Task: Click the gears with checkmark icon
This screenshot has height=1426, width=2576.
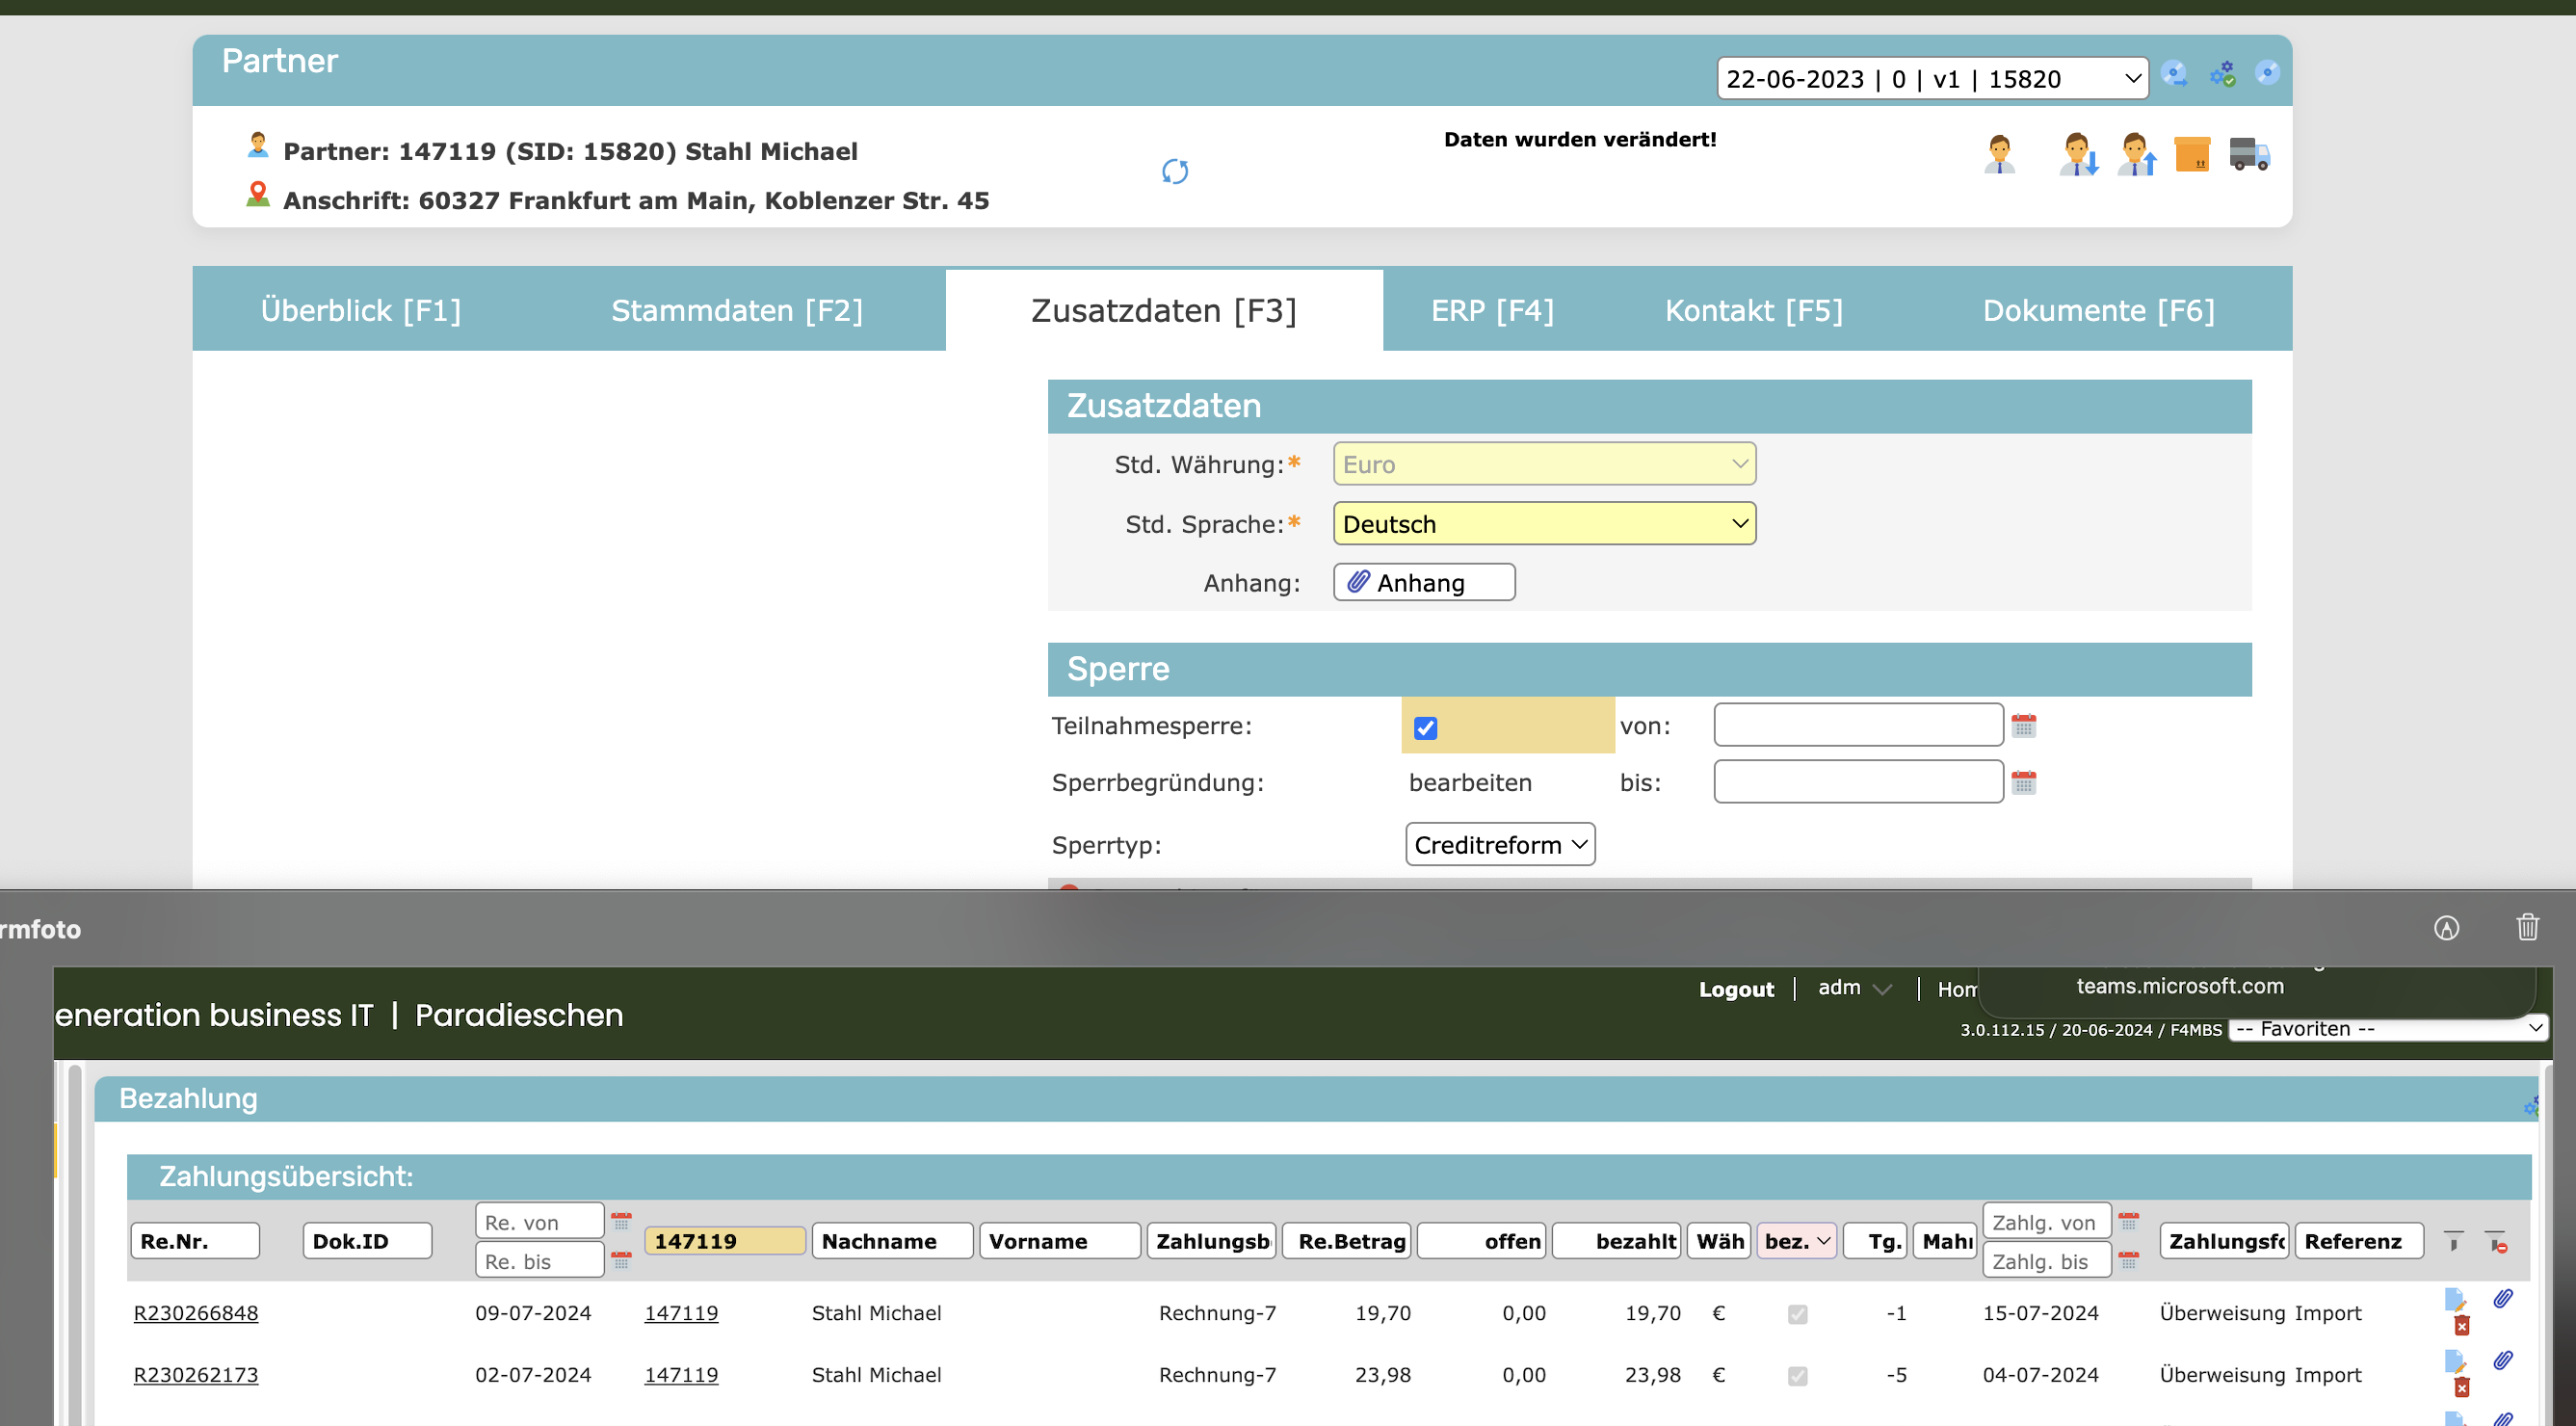Action: click(2222, 74)
